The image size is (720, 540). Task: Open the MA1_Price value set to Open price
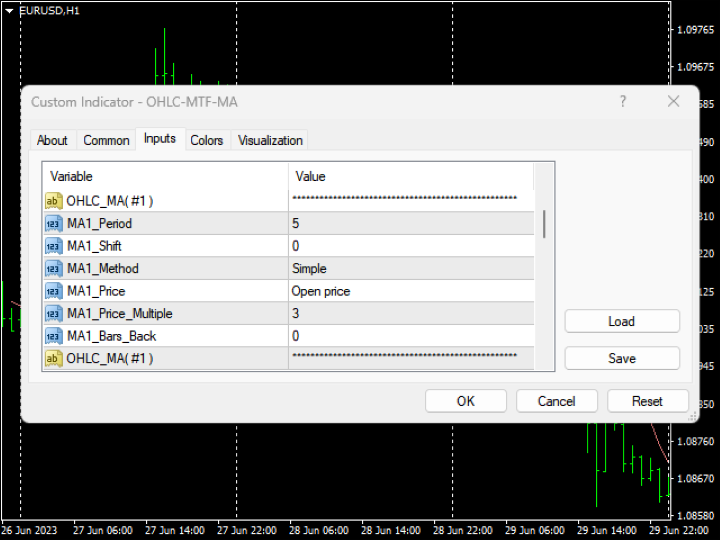coord(410,291)
